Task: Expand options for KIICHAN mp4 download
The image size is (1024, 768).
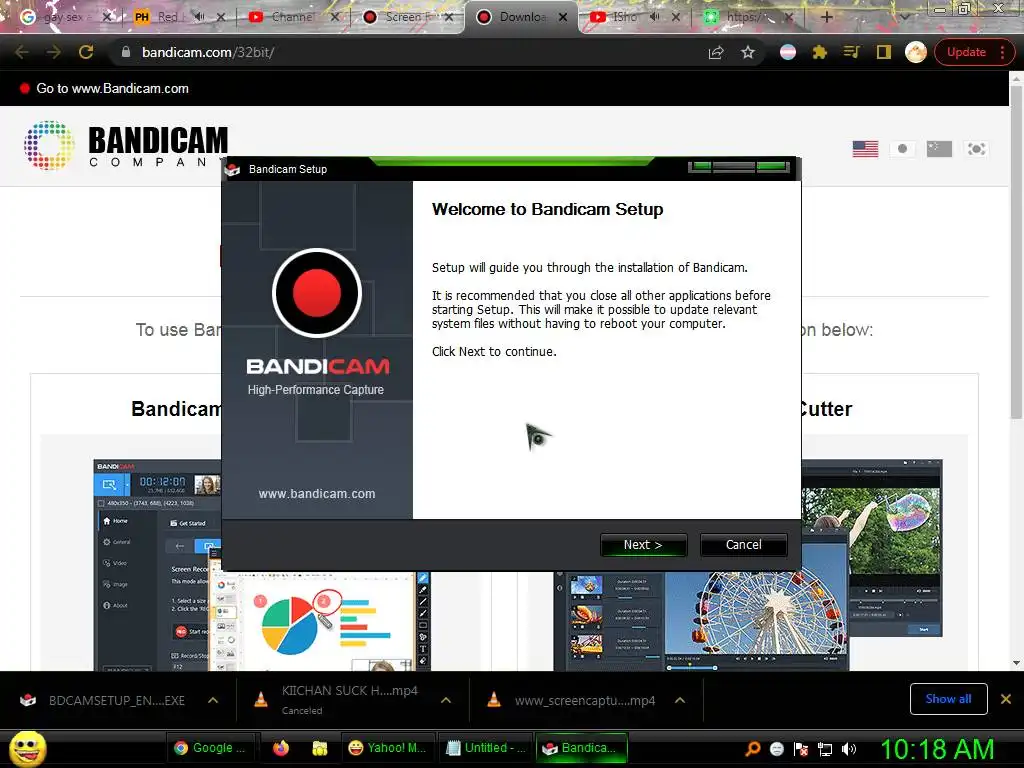Action: (446, 700)
